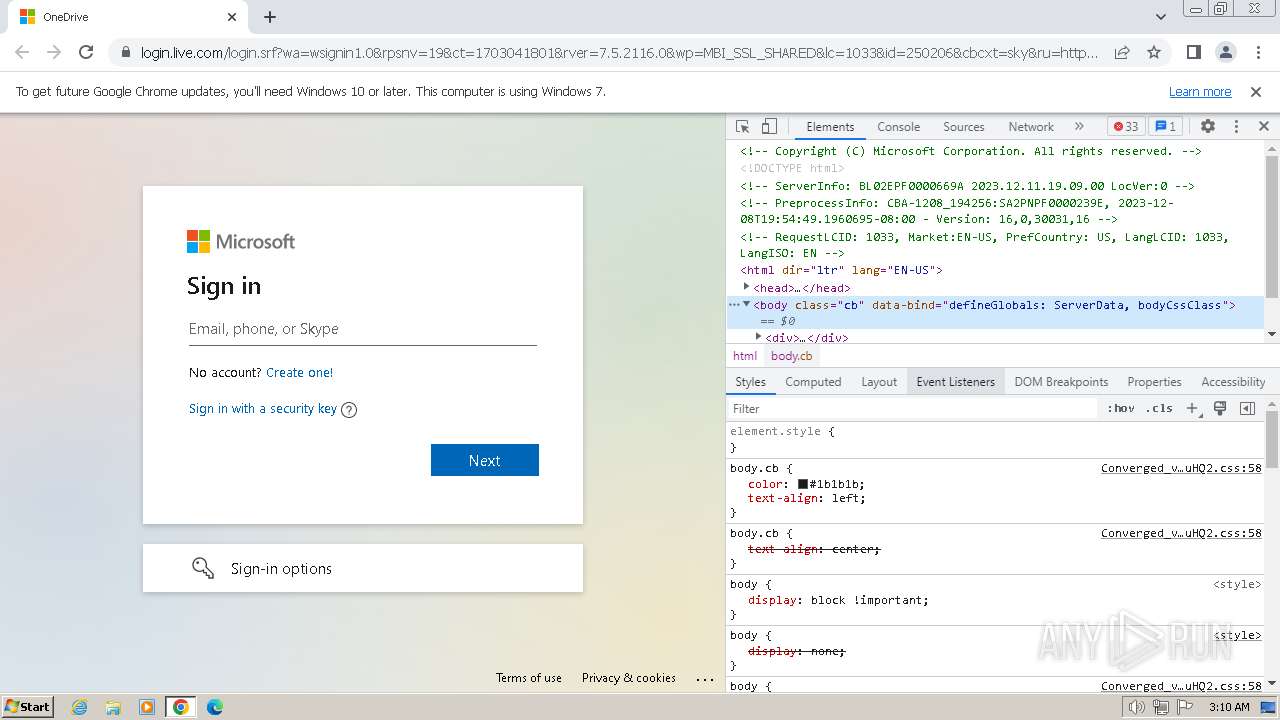Bookmark this tab with the star
1280x720 pixels.
1154,52
